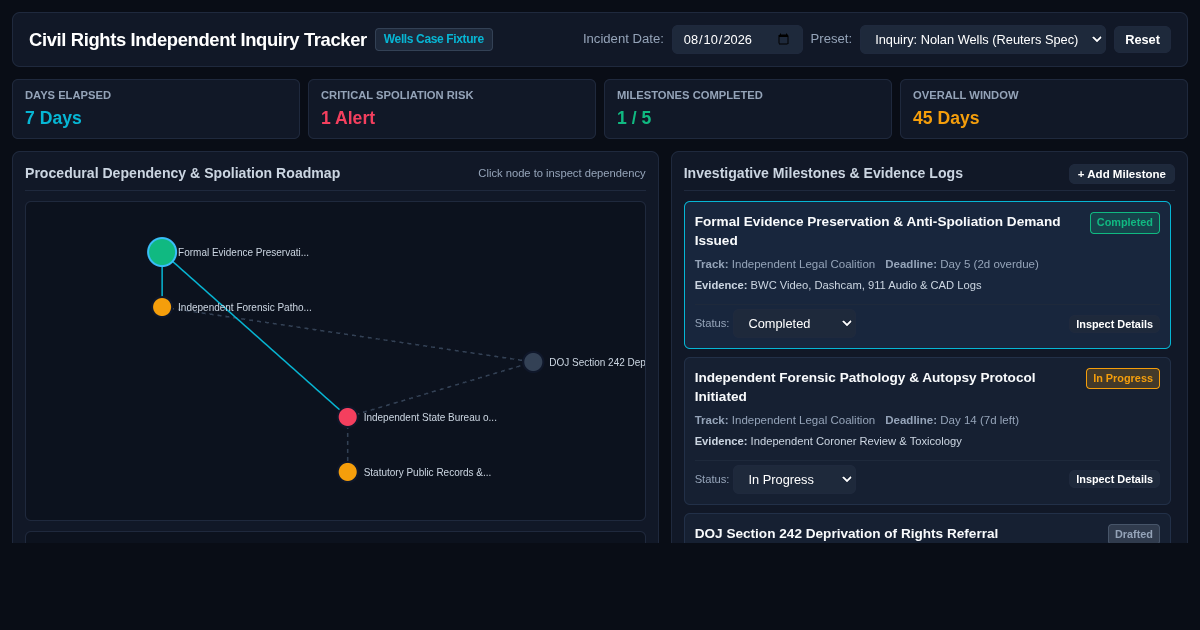Click the orange Statutory Public Records node
Viewport: 1200px width, 630px height.
[x=348, y=472]
